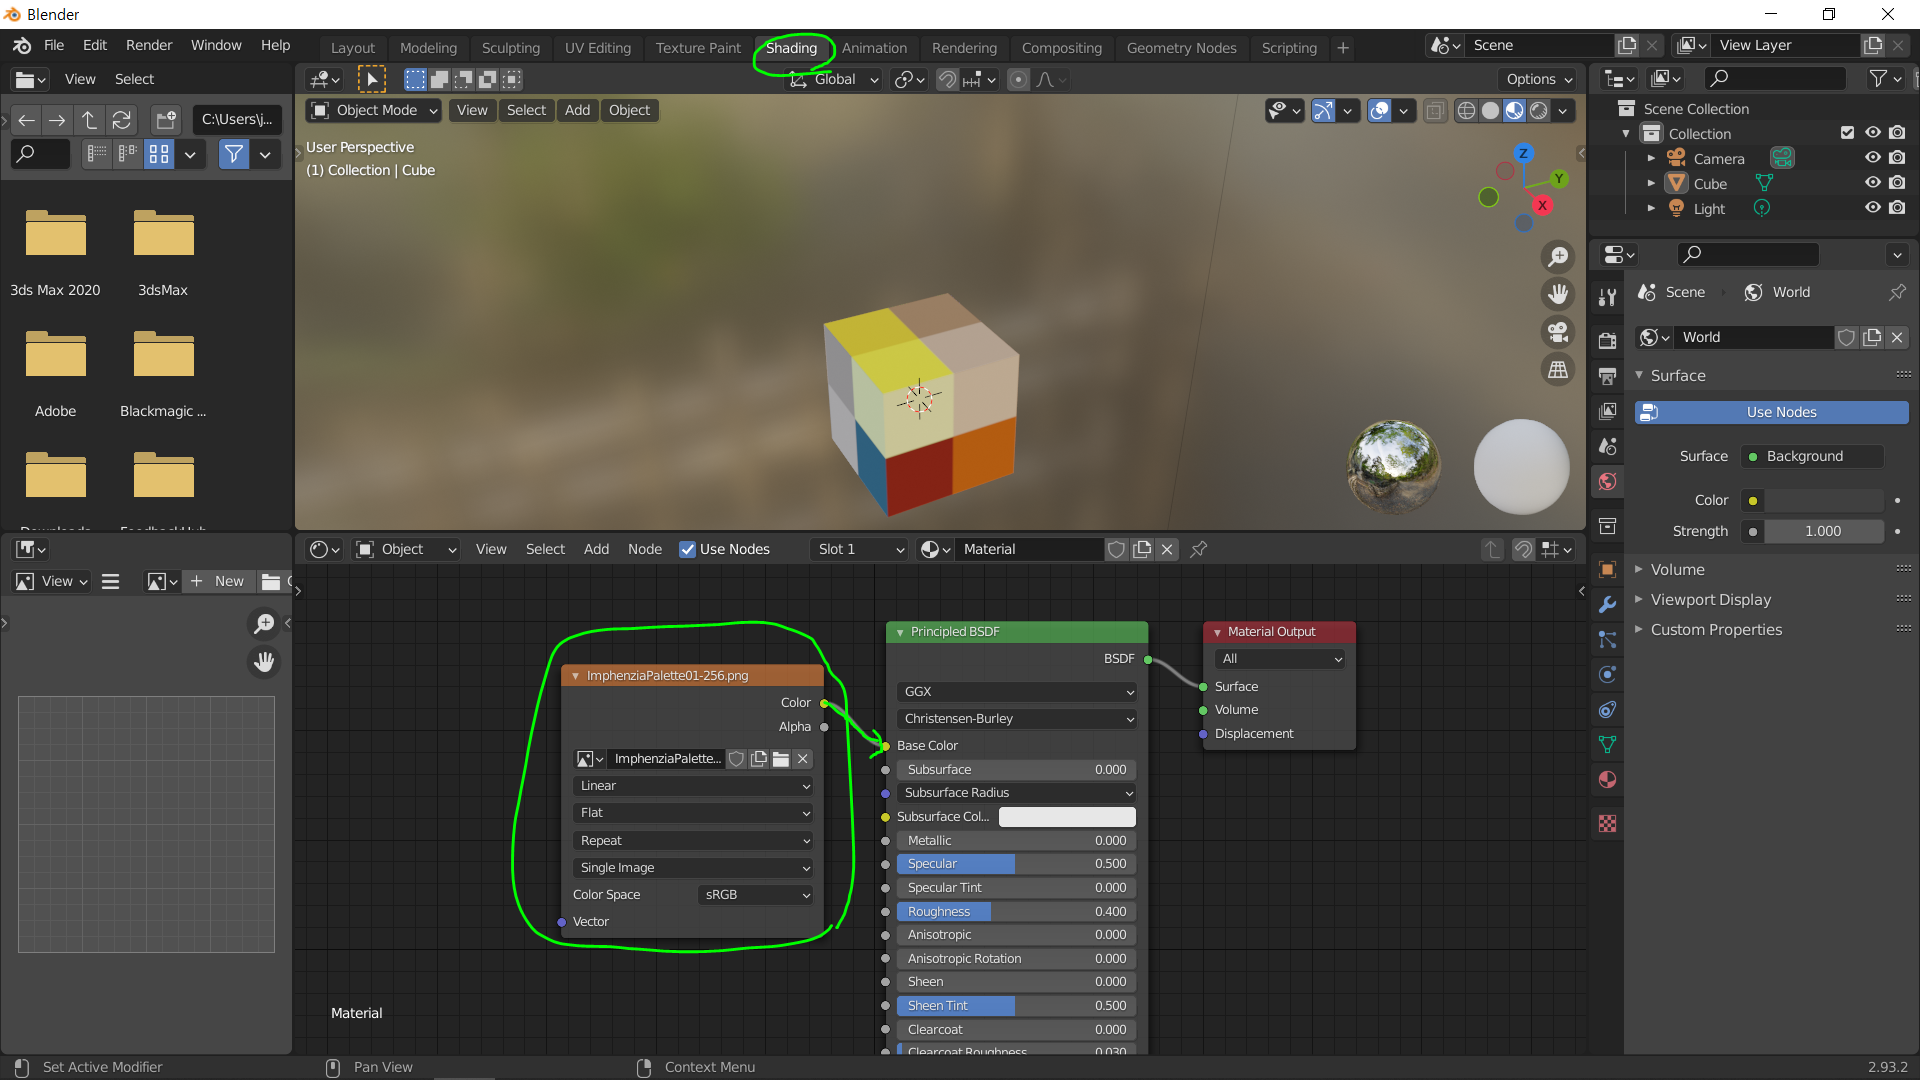The image size is (1920, 1080).
Task: Open the Render menu
Action: [148, 45]
